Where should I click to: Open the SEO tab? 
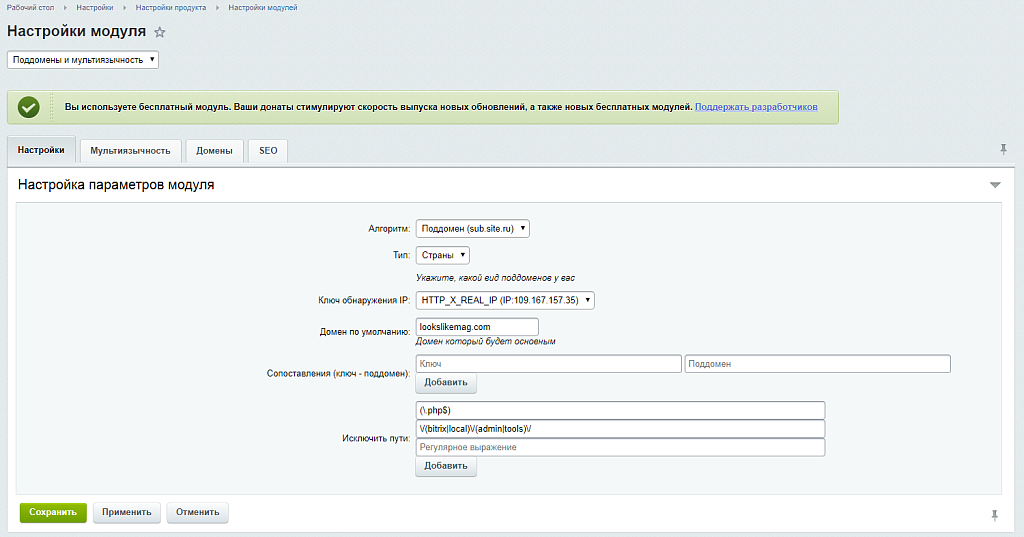[x=268, y=151]
